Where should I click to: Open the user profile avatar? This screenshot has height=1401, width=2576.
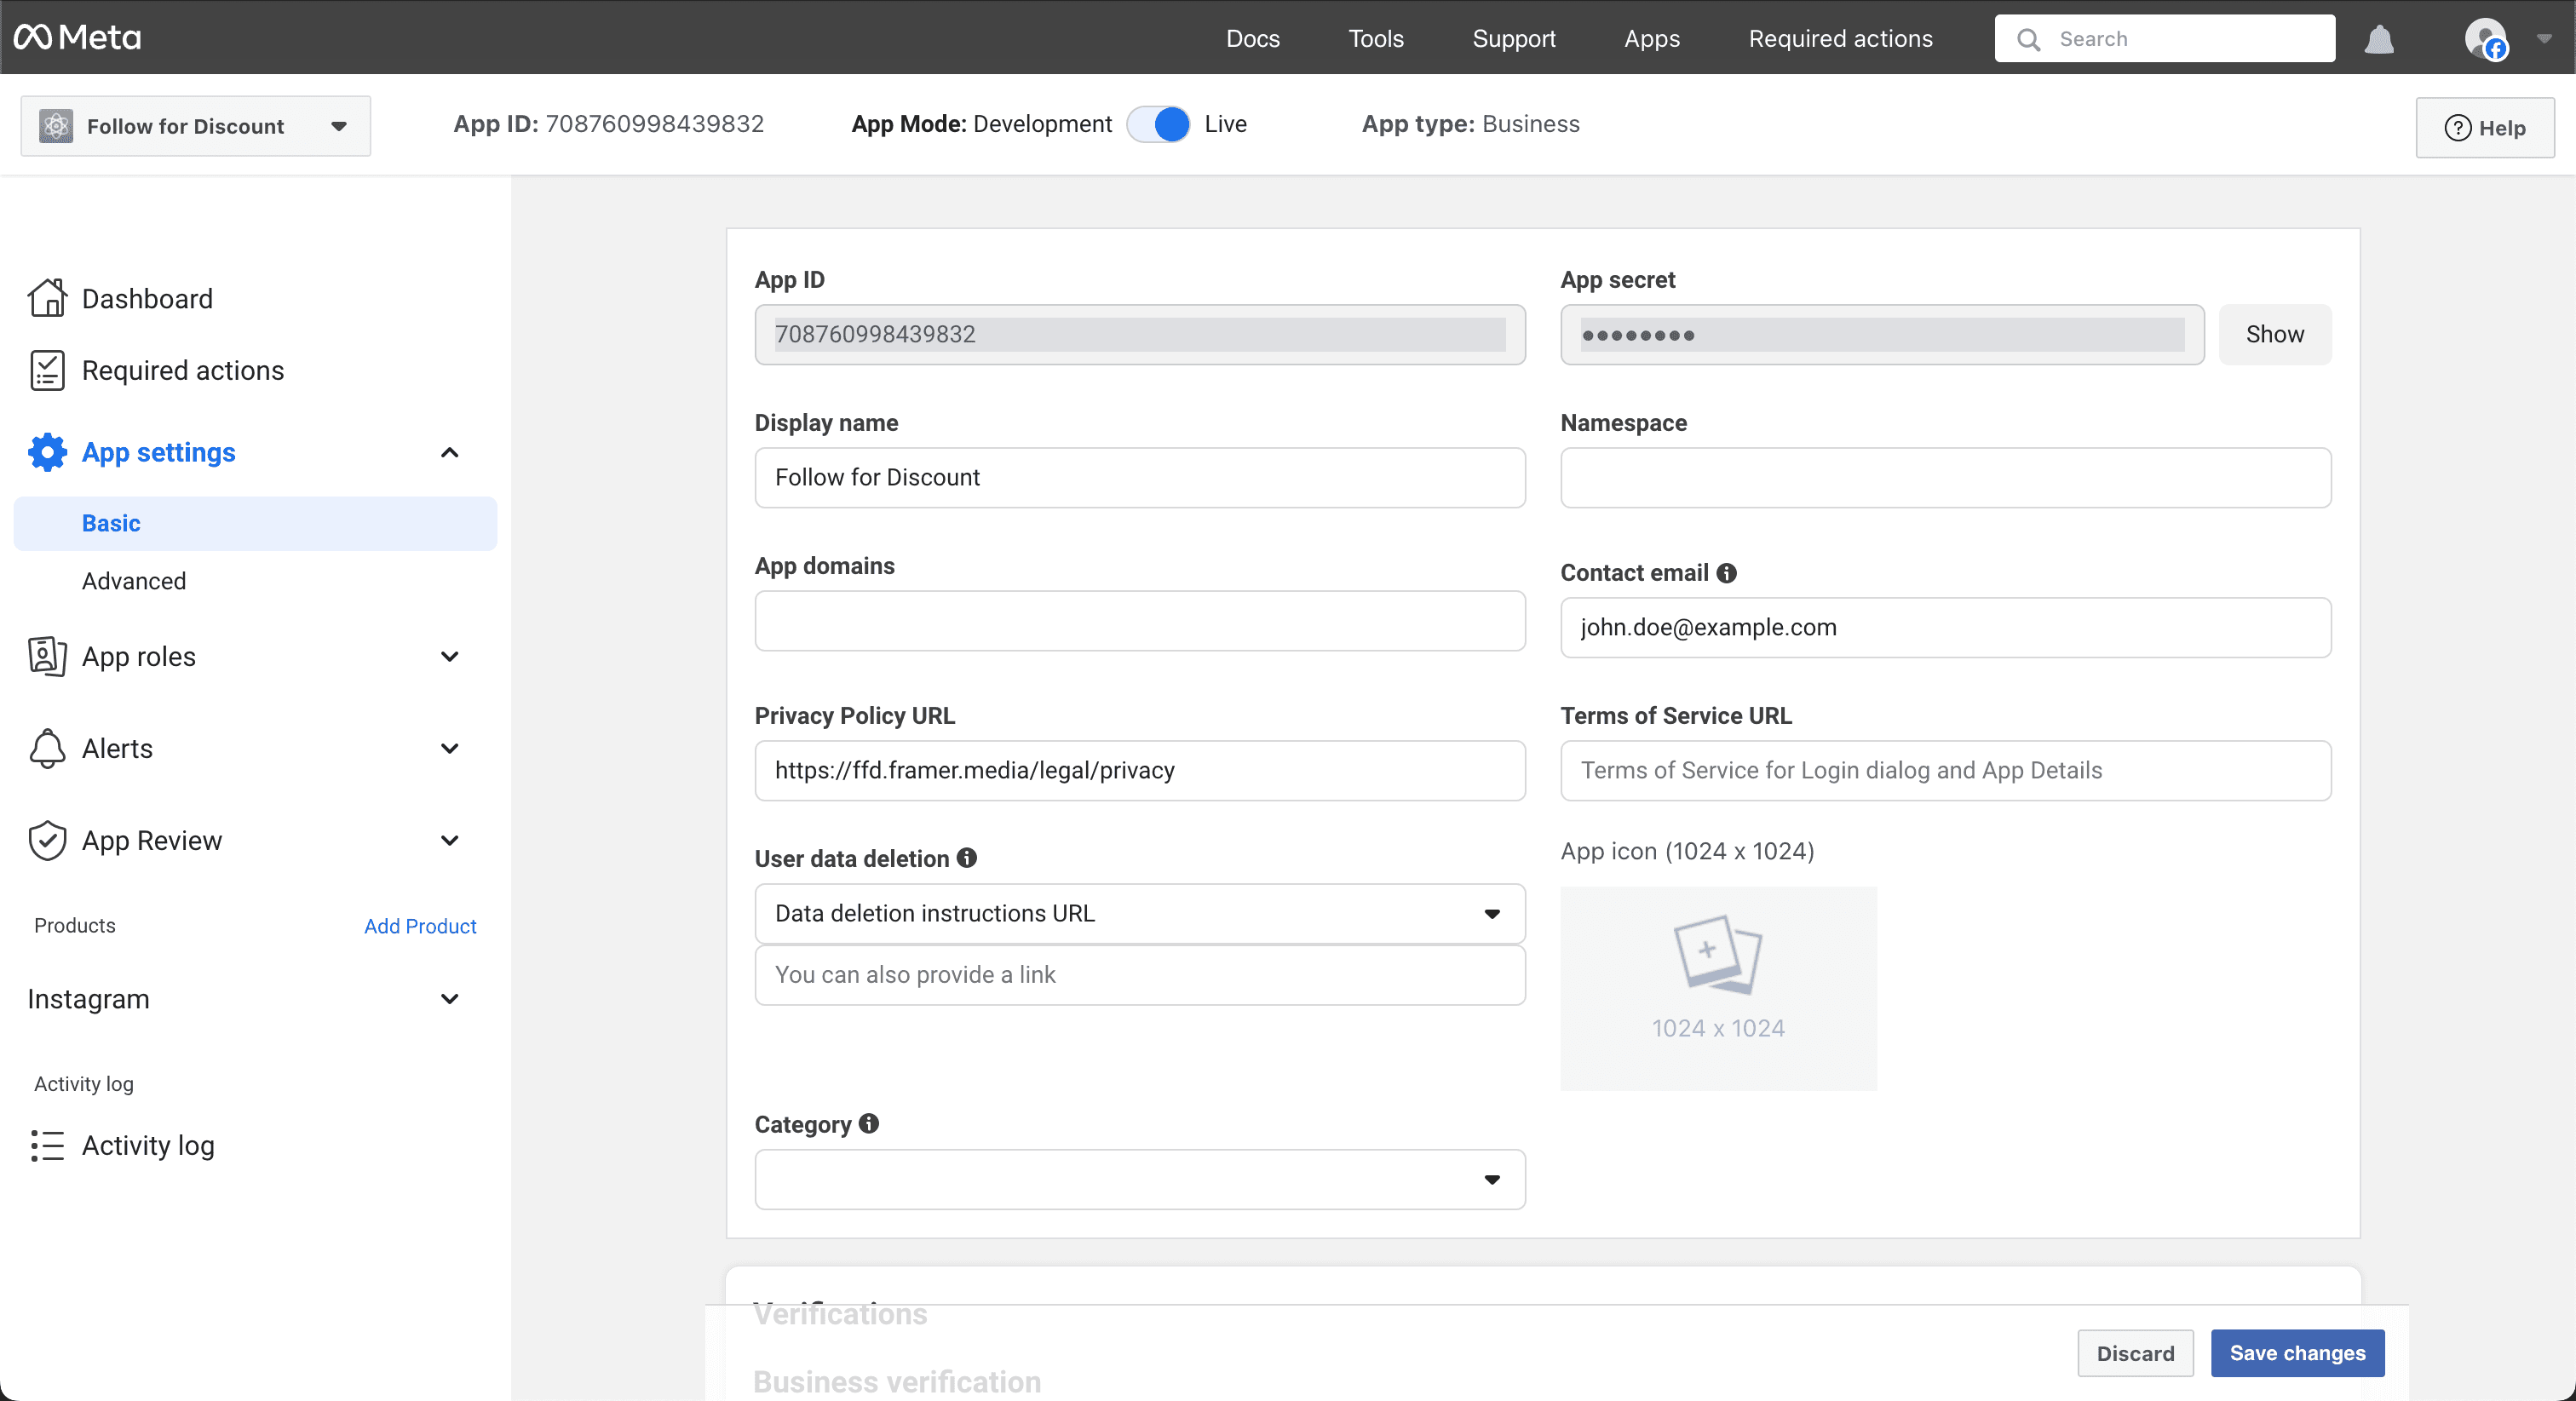[2486, 39]
